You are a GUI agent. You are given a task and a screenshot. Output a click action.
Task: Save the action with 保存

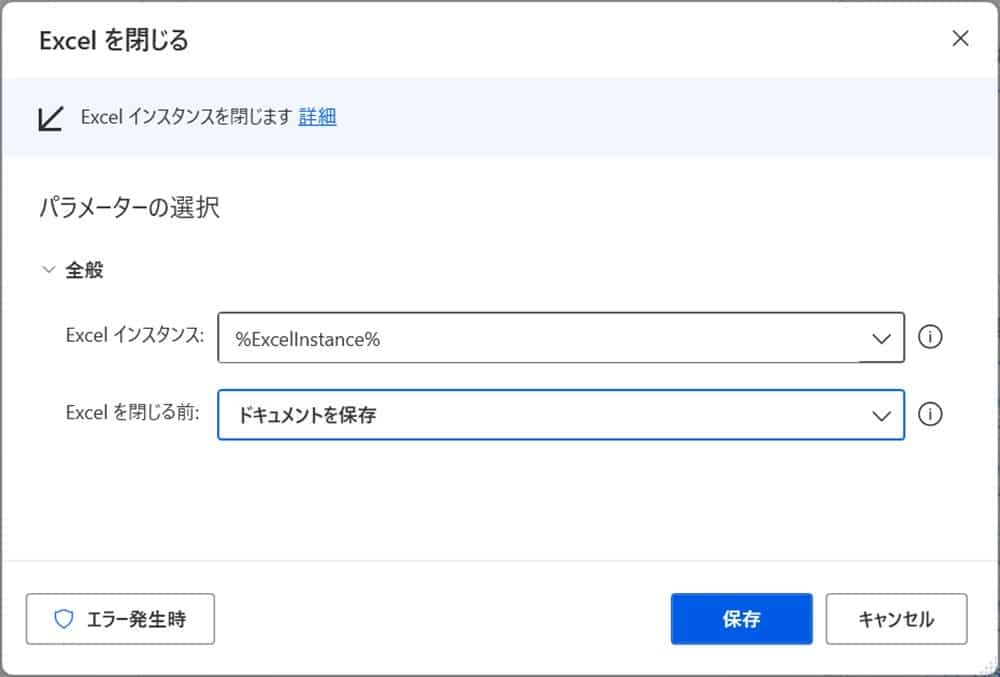tap(741, 619)
